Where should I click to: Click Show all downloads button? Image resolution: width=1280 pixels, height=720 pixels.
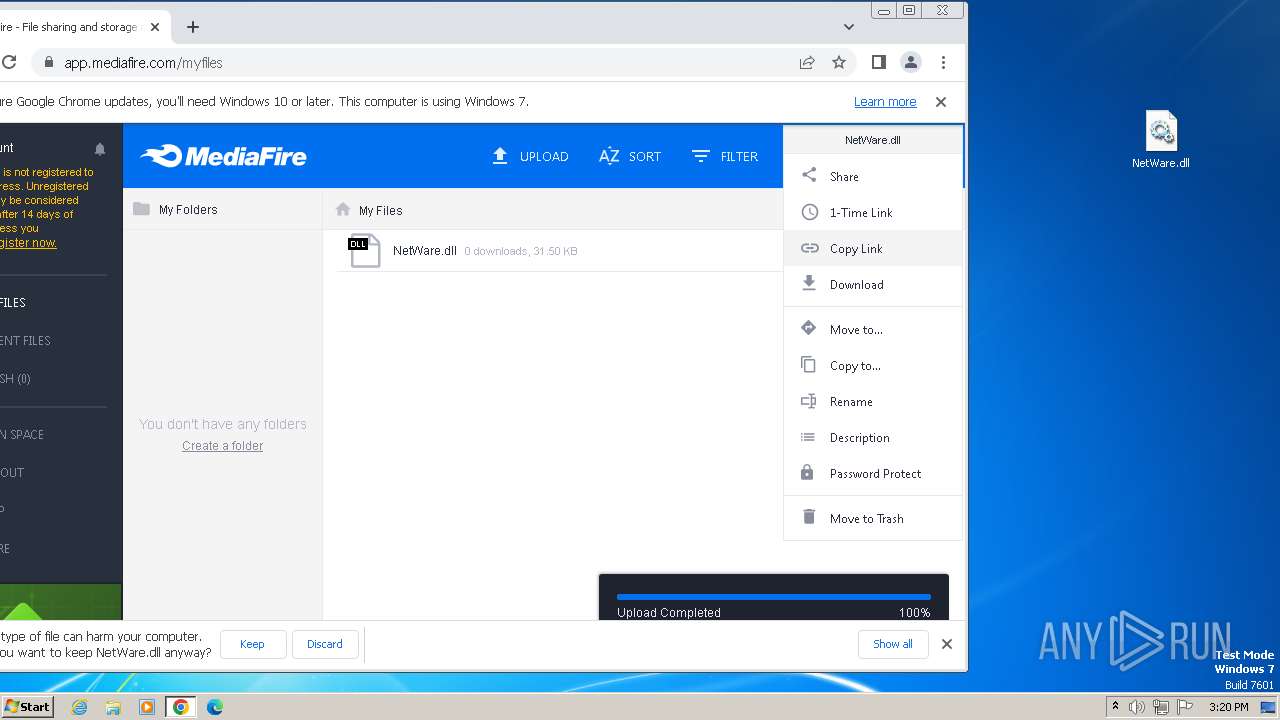(x=892, y=644)
